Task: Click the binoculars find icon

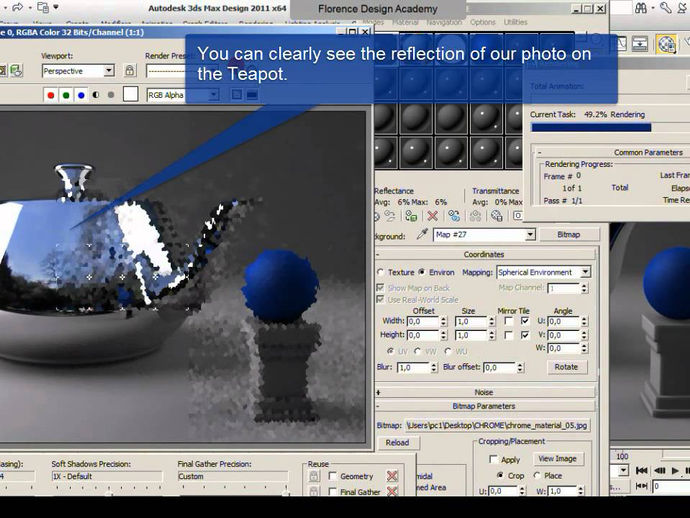Action: [641, 8]
